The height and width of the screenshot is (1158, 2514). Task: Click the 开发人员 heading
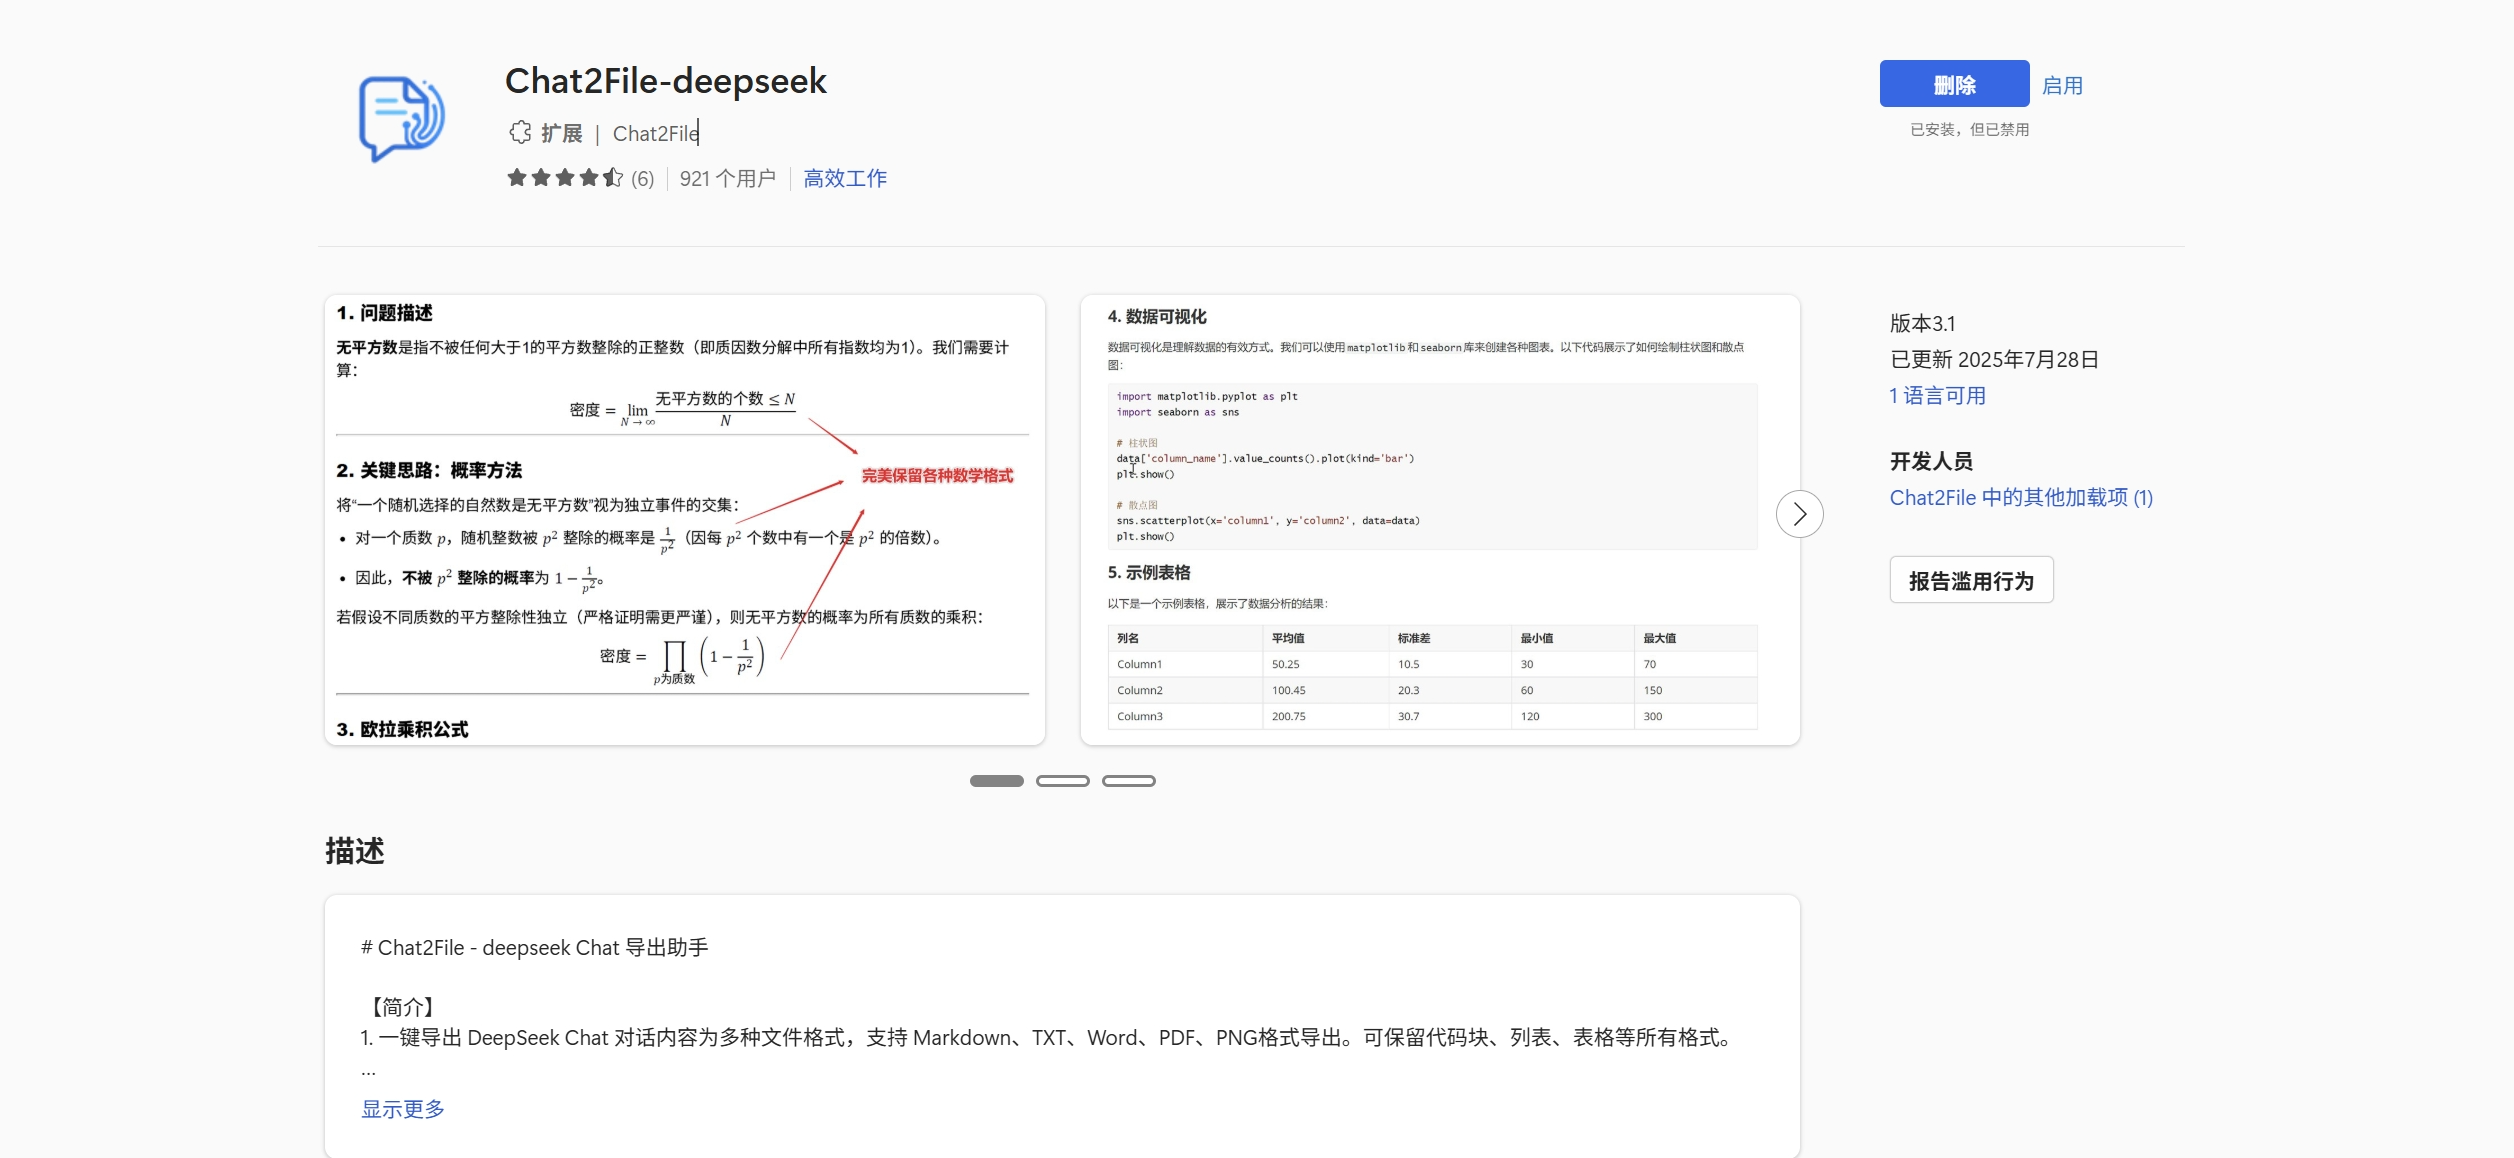pyautogui.click(x=1931, y=461)
